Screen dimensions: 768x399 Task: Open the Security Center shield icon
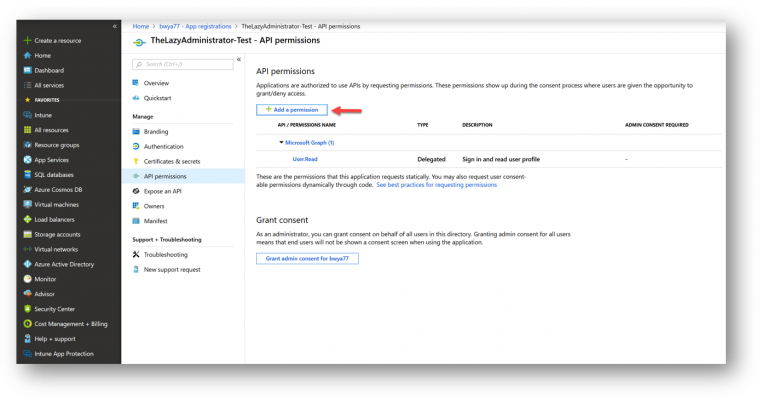click(27, 309)
